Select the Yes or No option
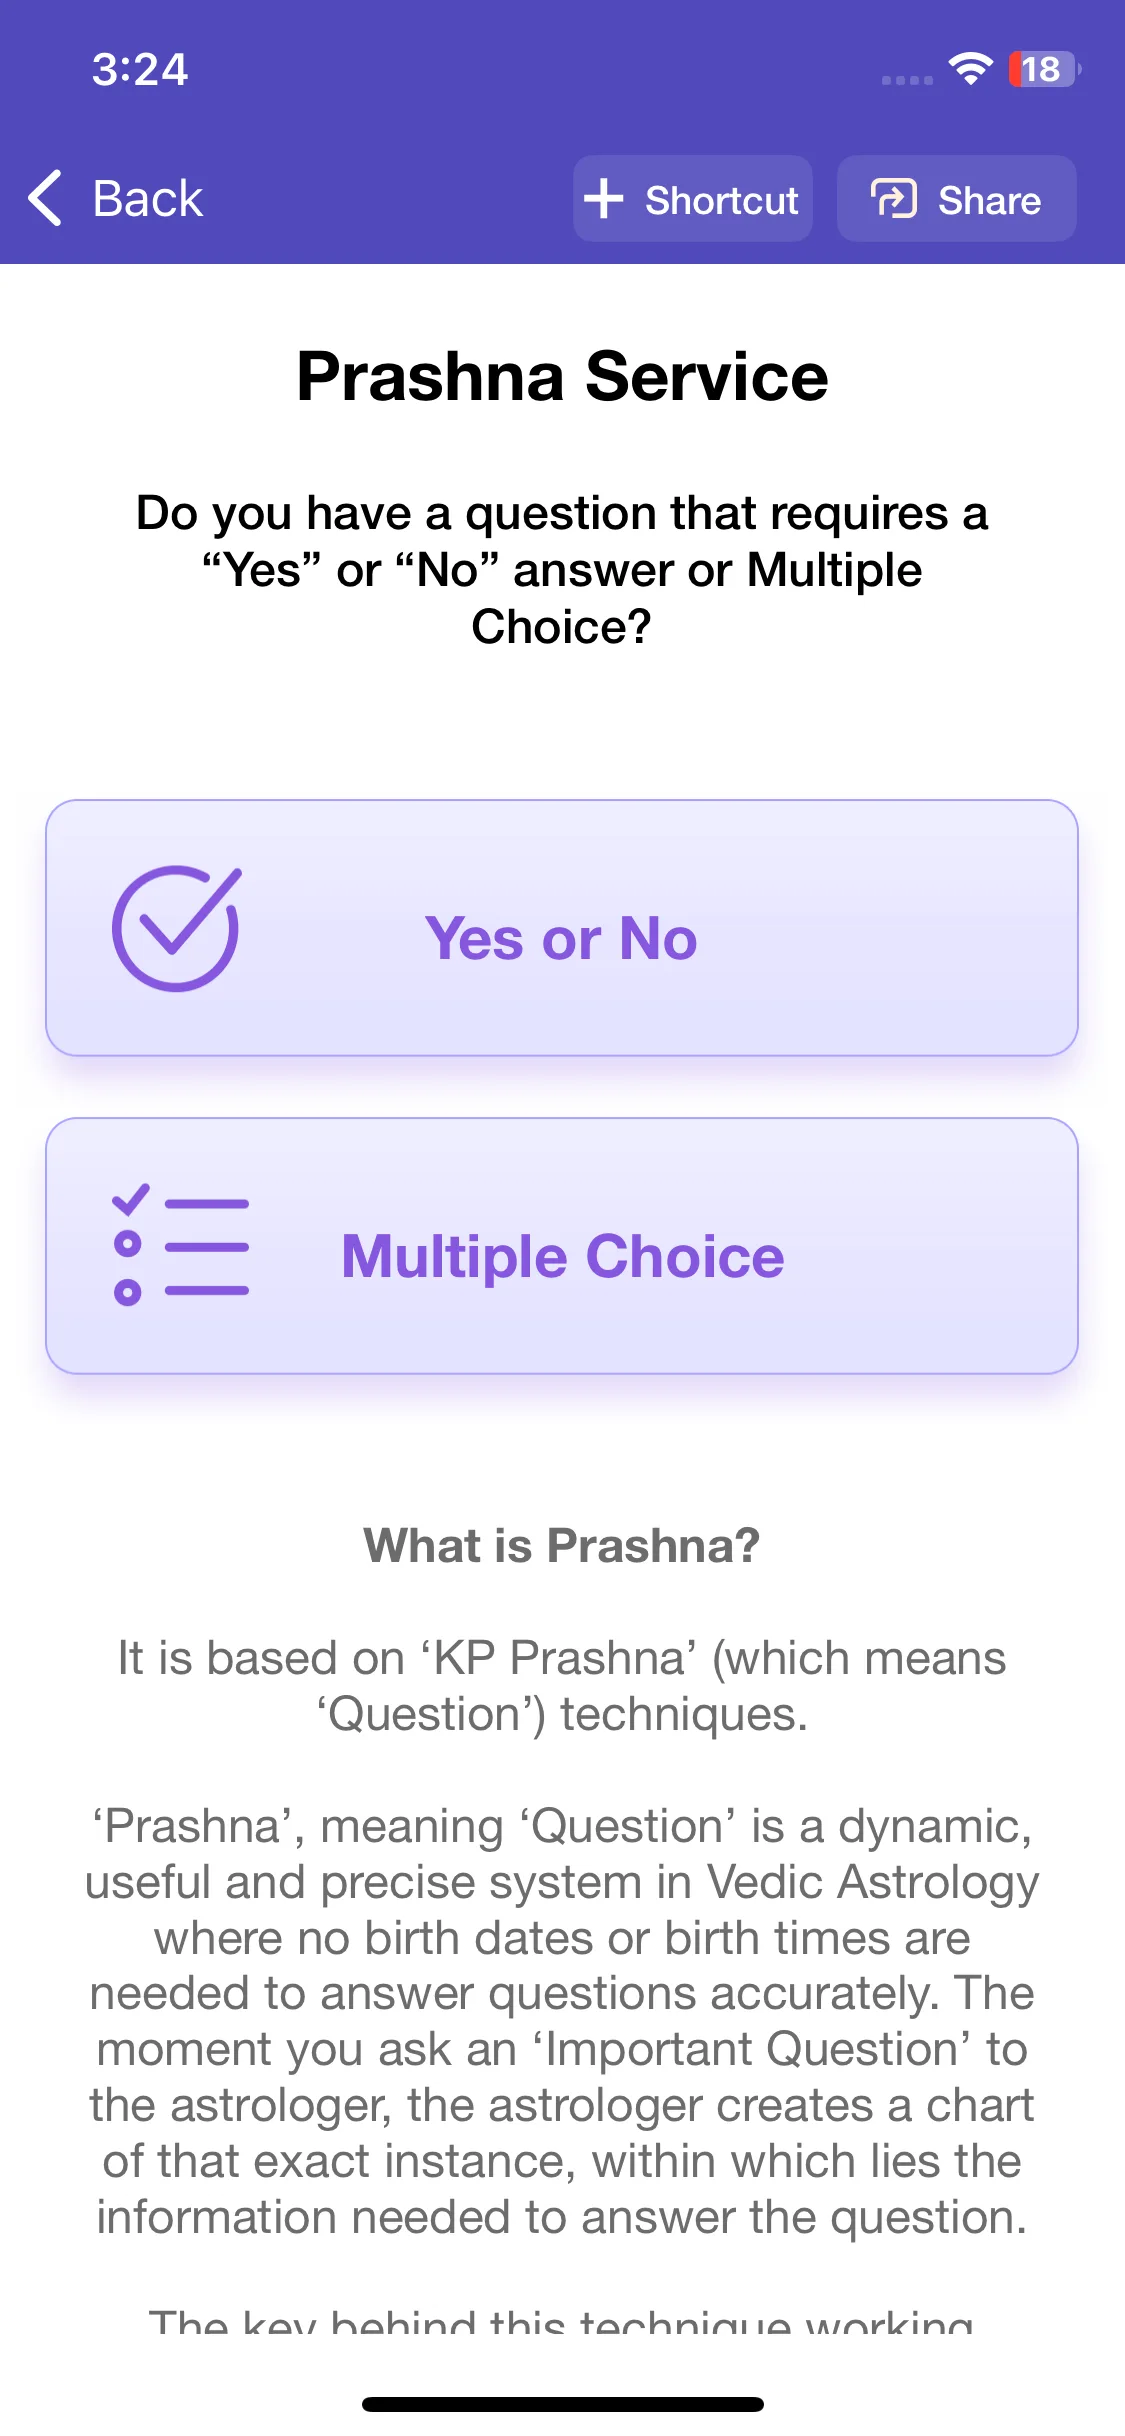 pos(562,928)
